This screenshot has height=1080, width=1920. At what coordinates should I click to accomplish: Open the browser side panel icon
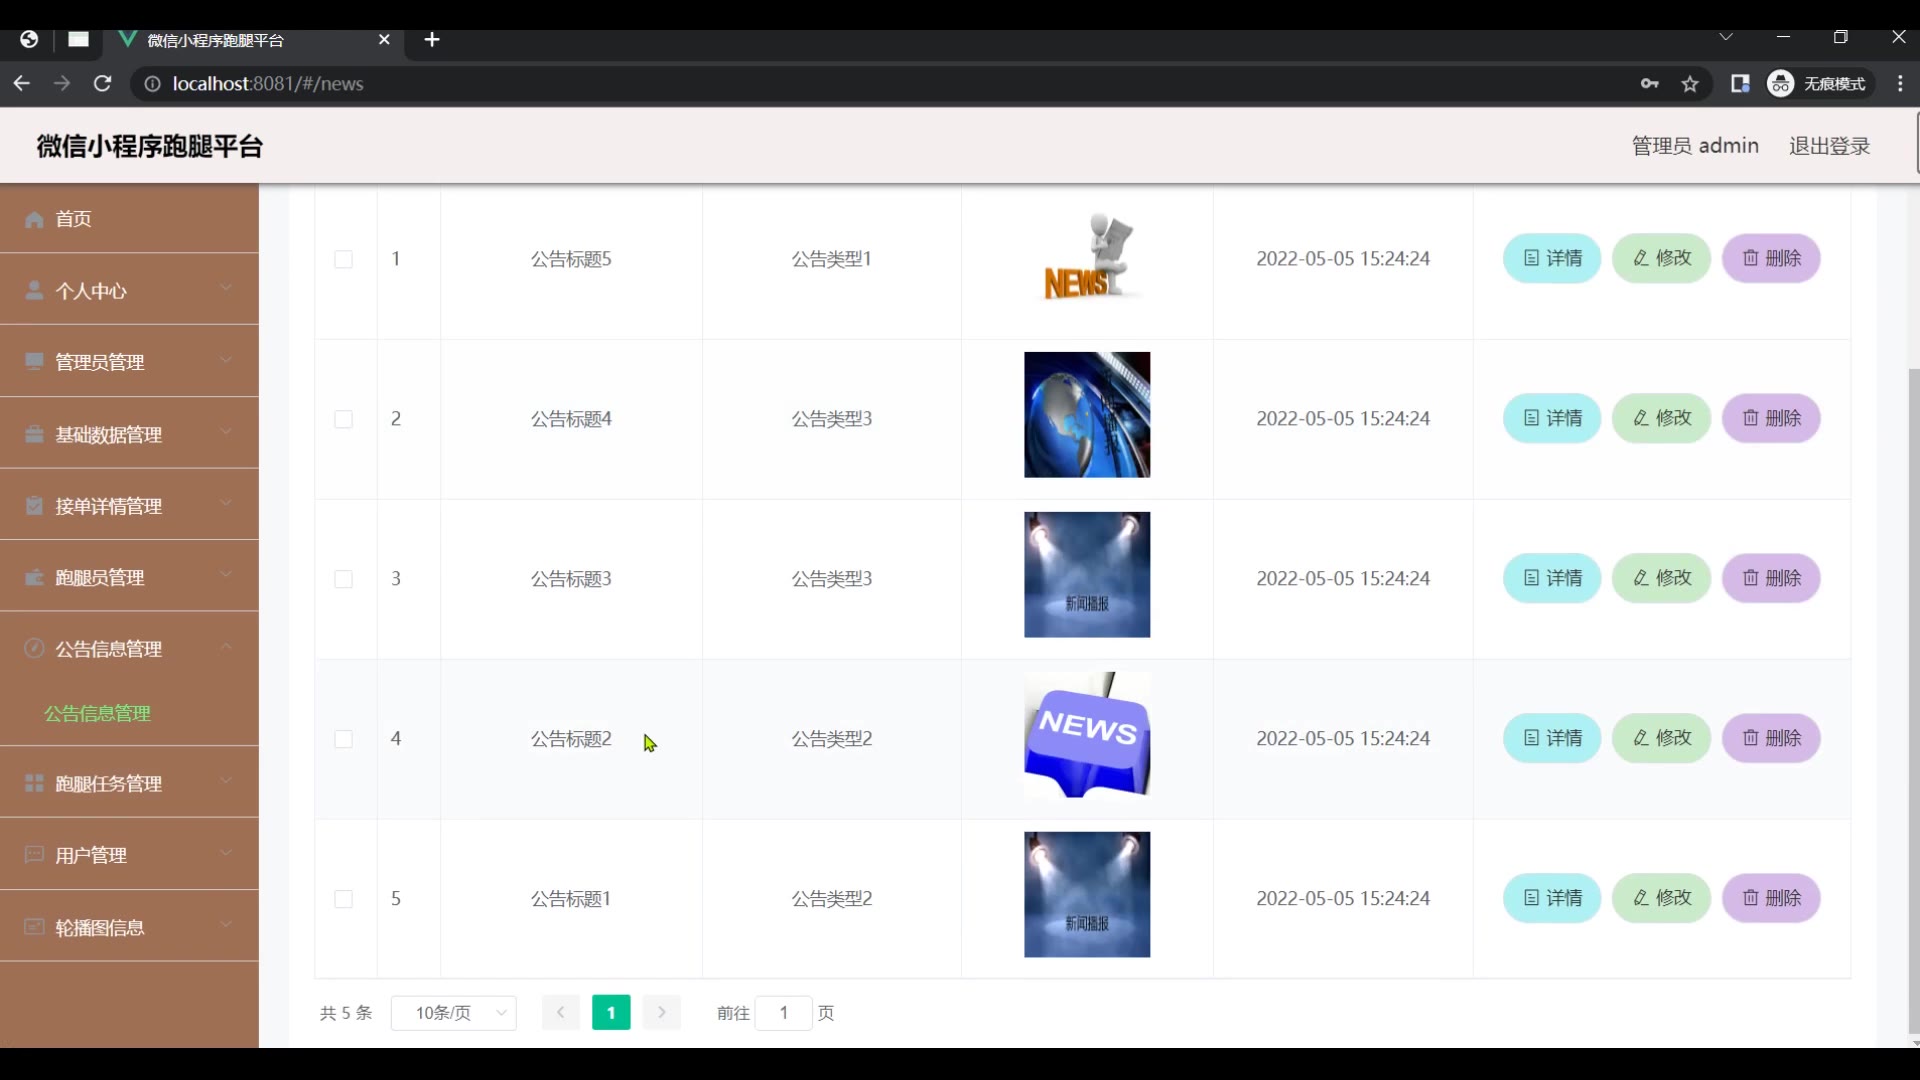1740,84
